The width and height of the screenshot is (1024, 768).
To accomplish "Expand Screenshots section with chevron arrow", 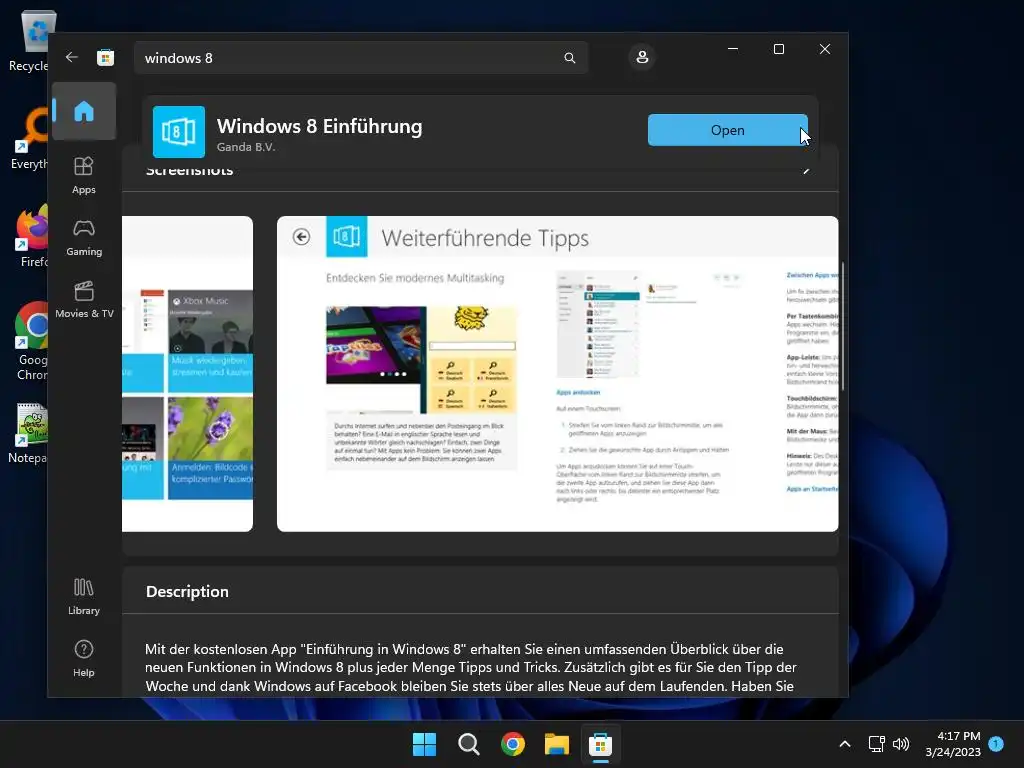I will [807, 170].
